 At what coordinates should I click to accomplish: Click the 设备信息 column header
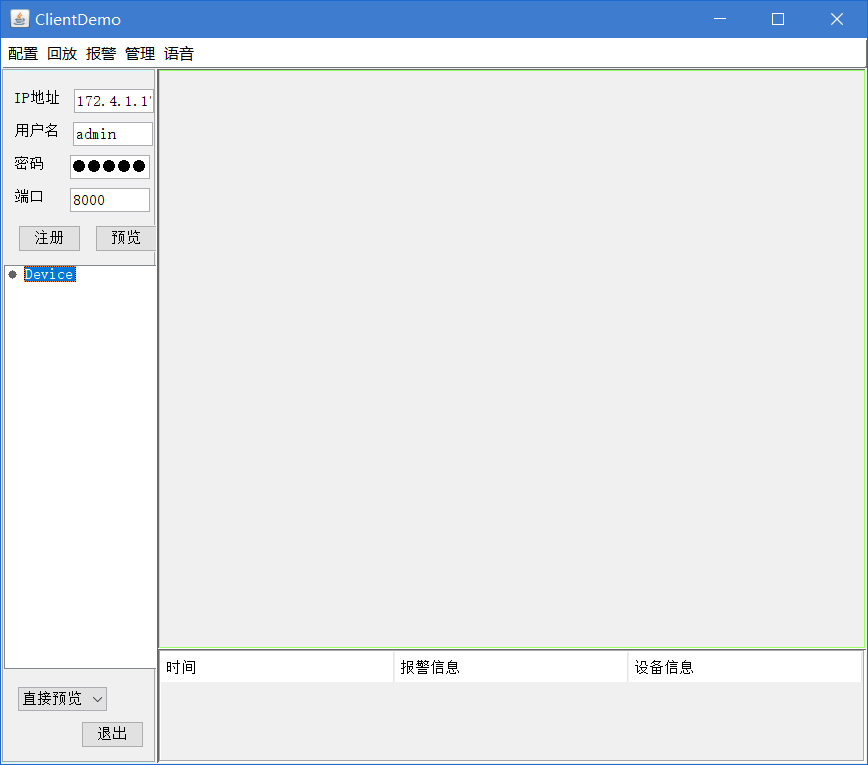click(745, 667)
